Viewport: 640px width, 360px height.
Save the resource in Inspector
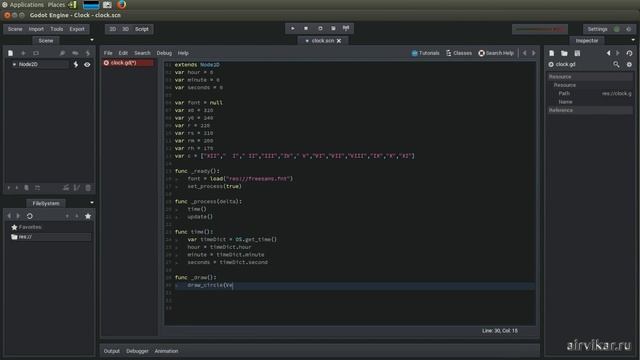577,53
